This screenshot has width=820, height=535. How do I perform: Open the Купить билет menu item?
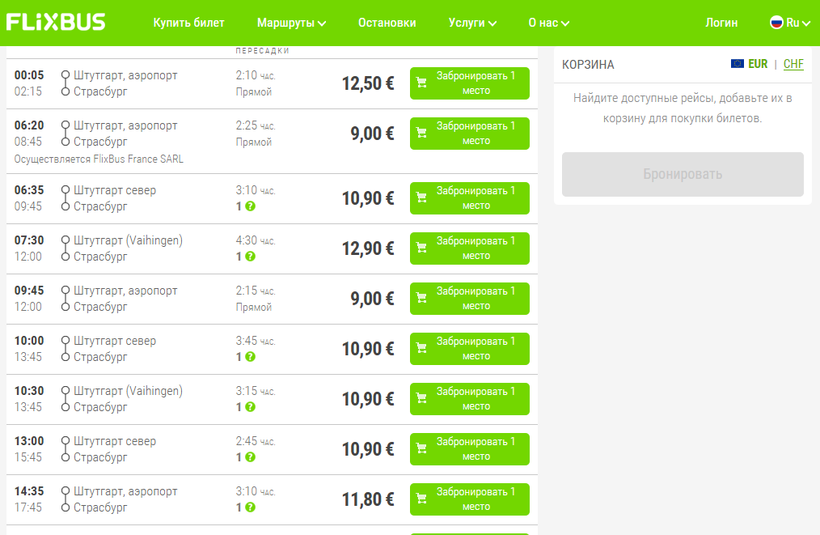[189, 22]
